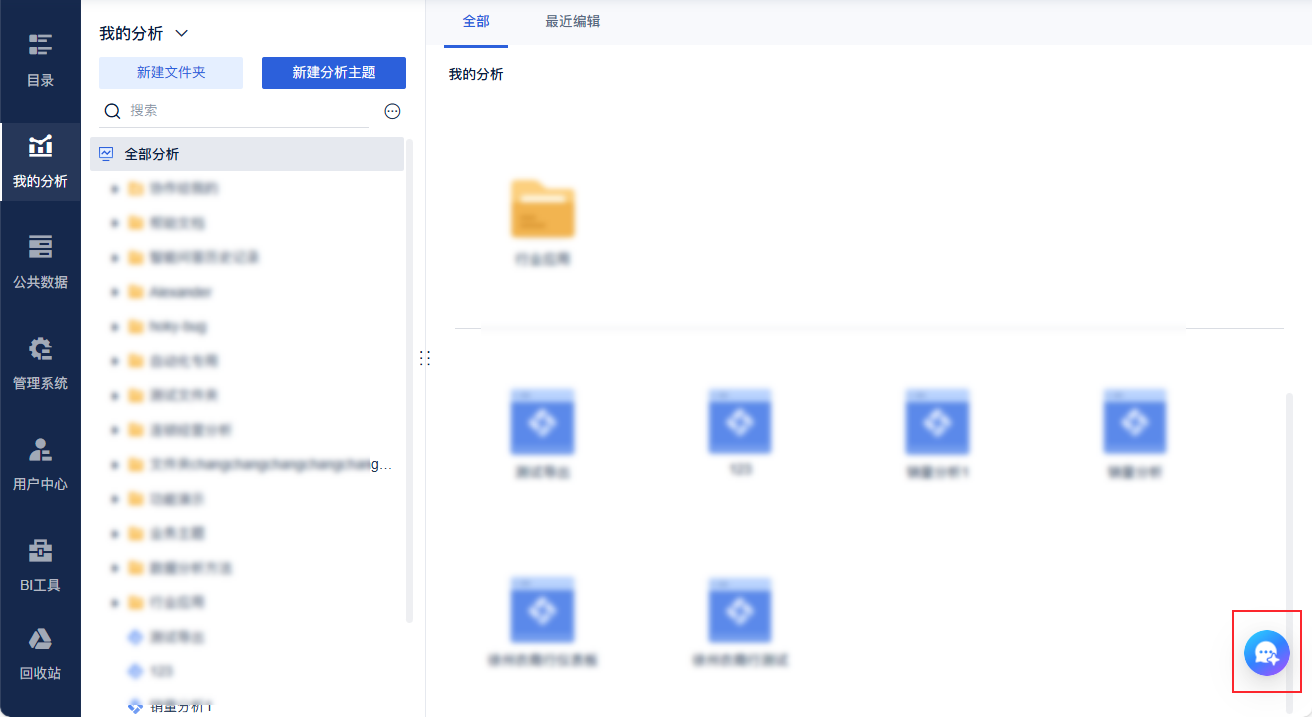Click the 新建文件夹 button
Image resolution: width=1312 pixels, height=717 pixels.
pyautogui.click(x=171, y=73)
